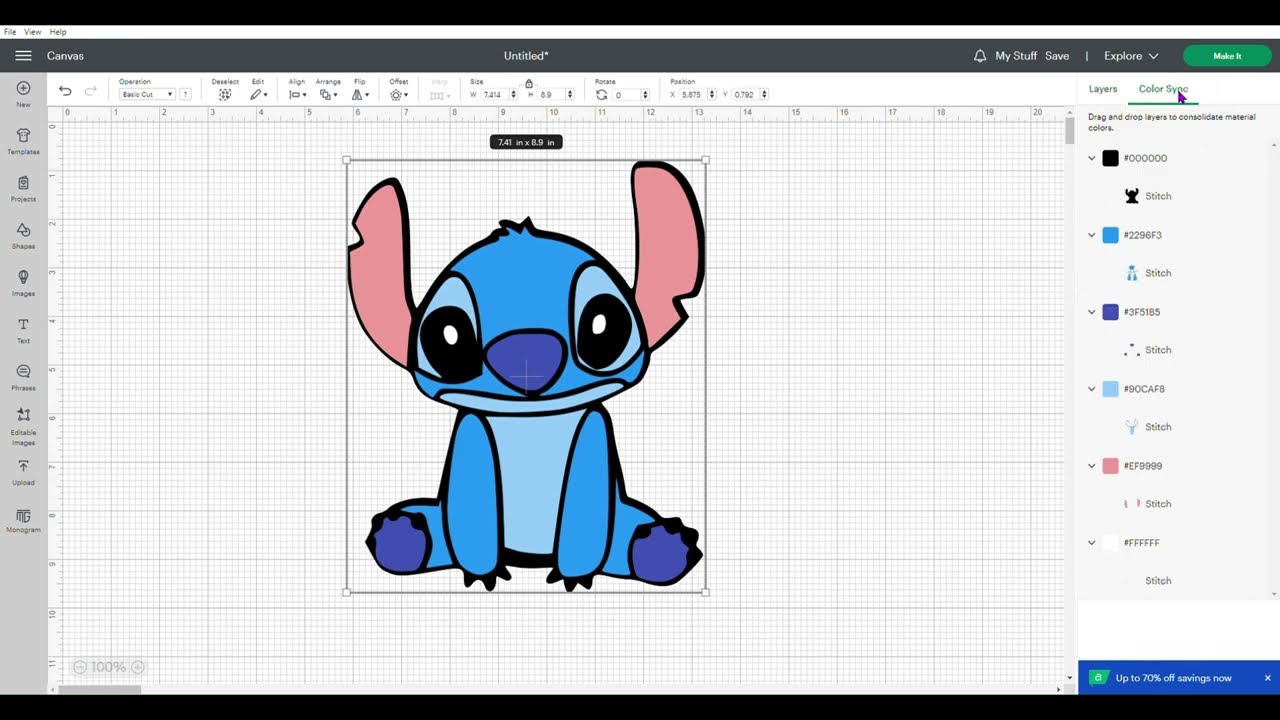Screen dimensions: 1280x720
Task: Click the Save link
Action: tap(1057, 56)
